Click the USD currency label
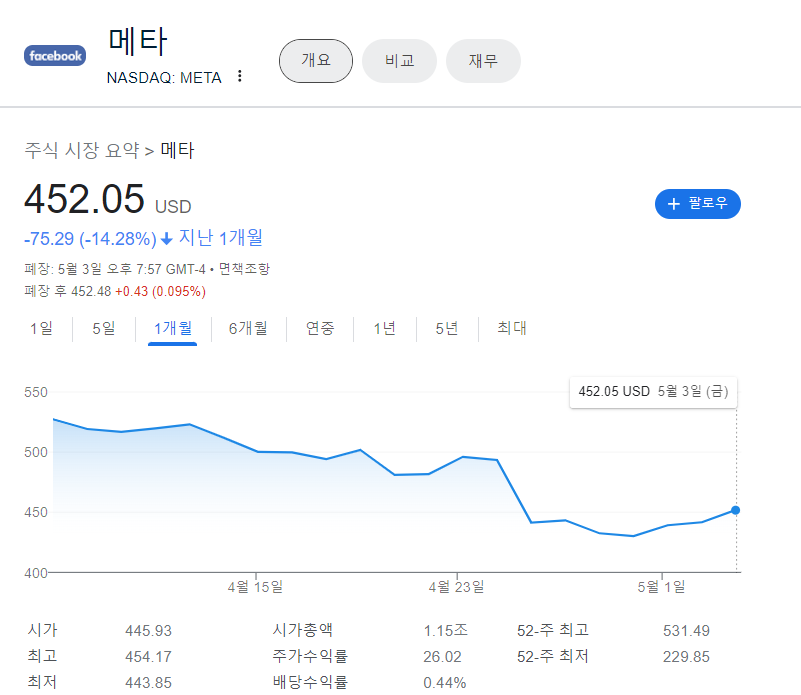 pos(173,207)
